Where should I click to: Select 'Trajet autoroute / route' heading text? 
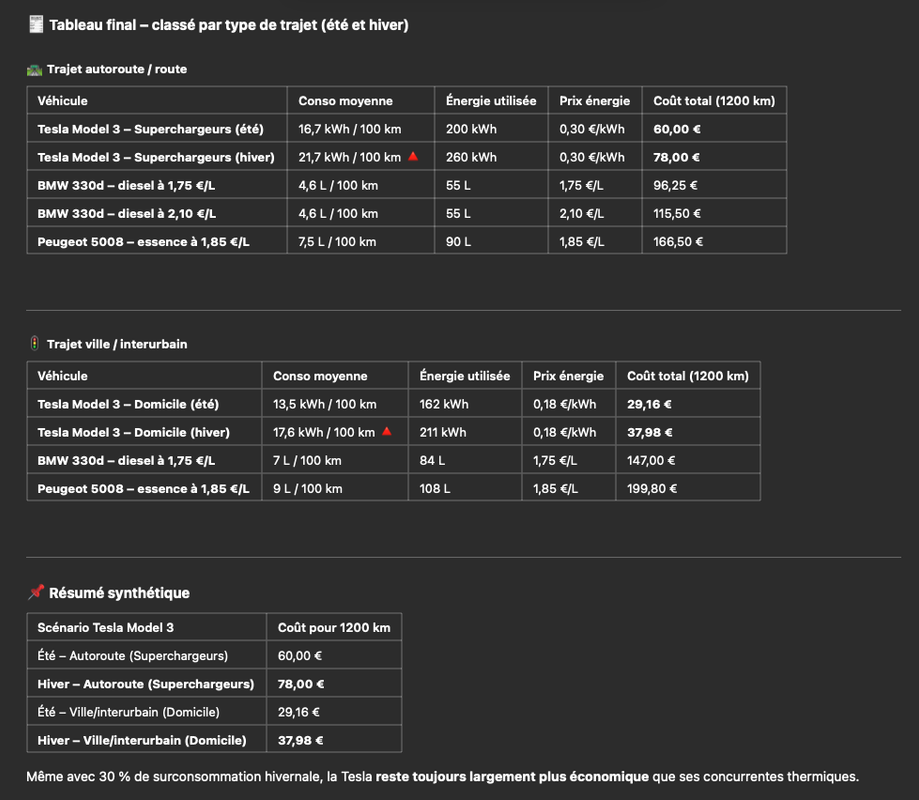117,69
